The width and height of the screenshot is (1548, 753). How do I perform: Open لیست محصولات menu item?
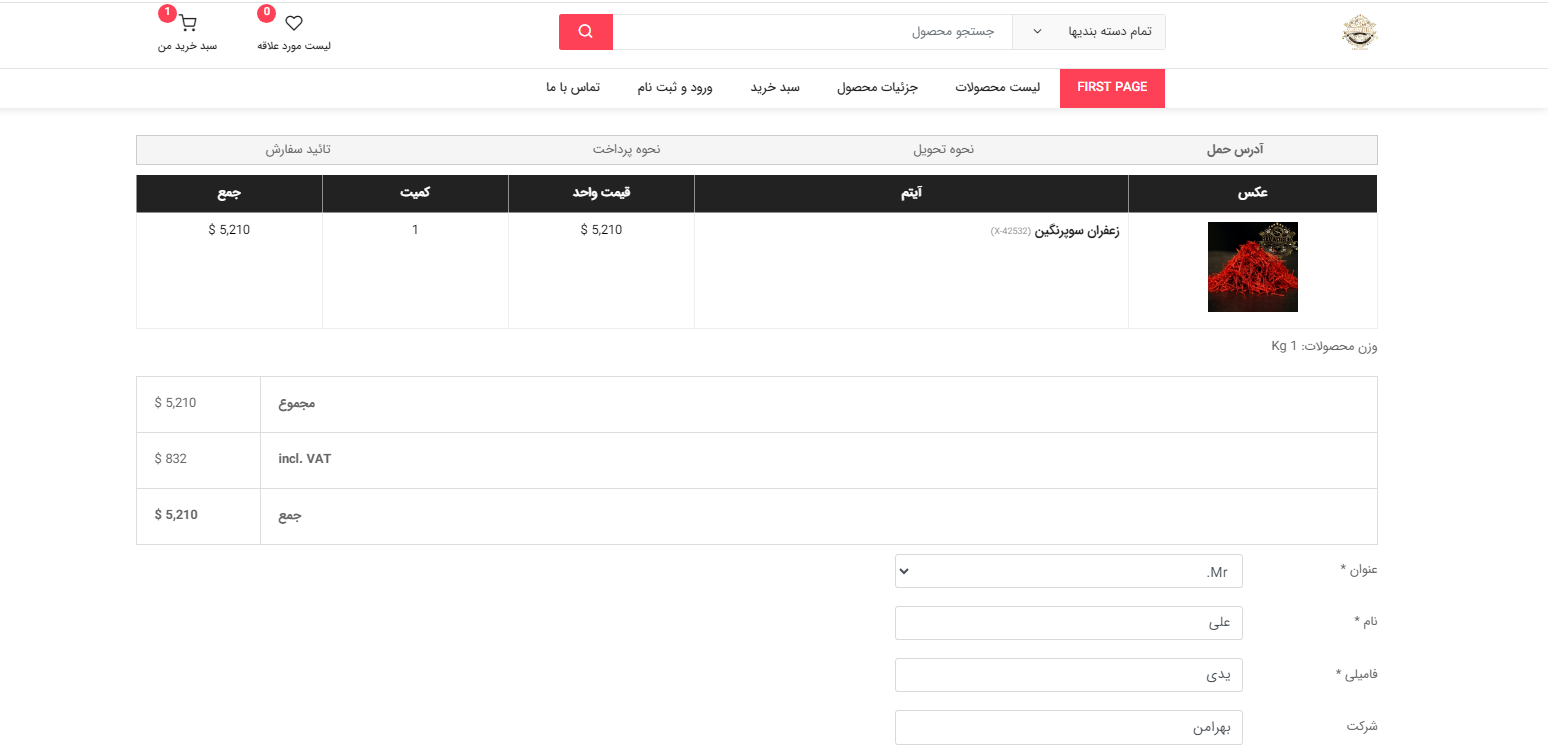click(x=997, y=88)
